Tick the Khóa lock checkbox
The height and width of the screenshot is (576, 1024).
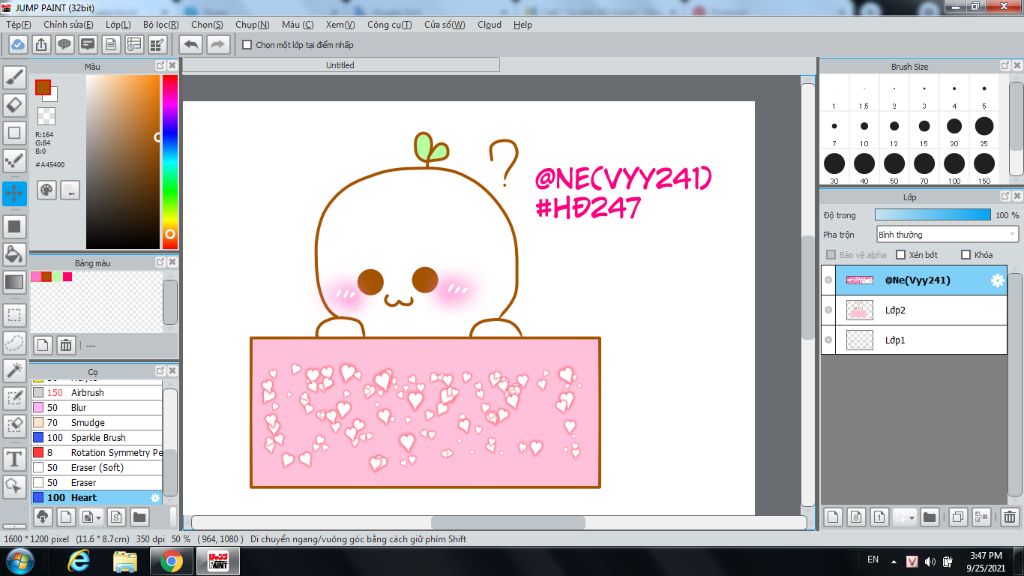click(966, 255)
